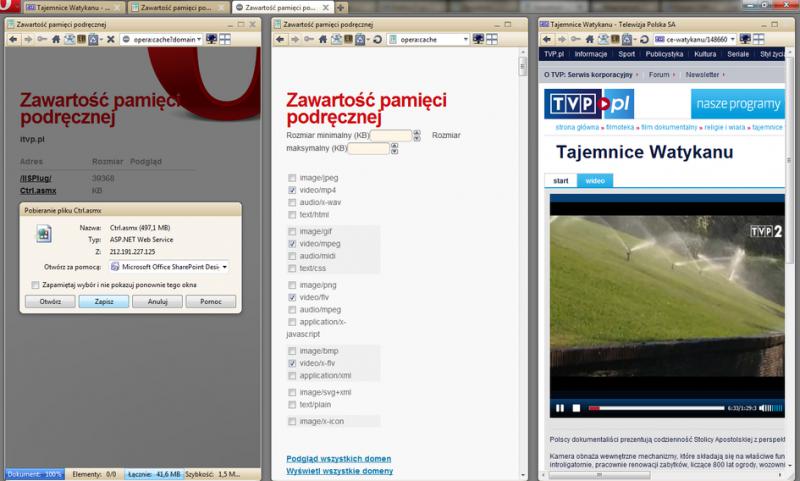Stop the video player
This screenshot has height=481, width=800.
tap(576, 408)
